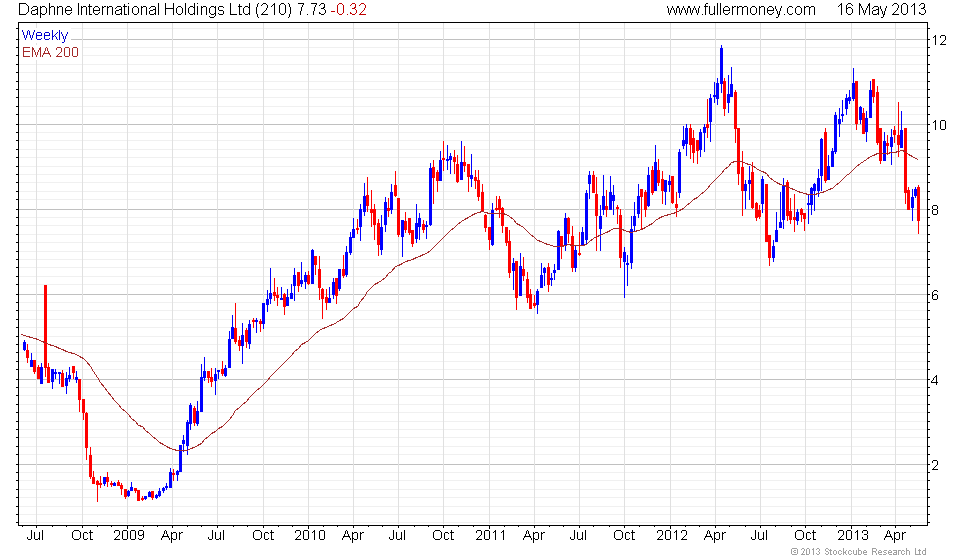Click the 2010 year label on time axis
980x560 pixels.
coord(310,535)
